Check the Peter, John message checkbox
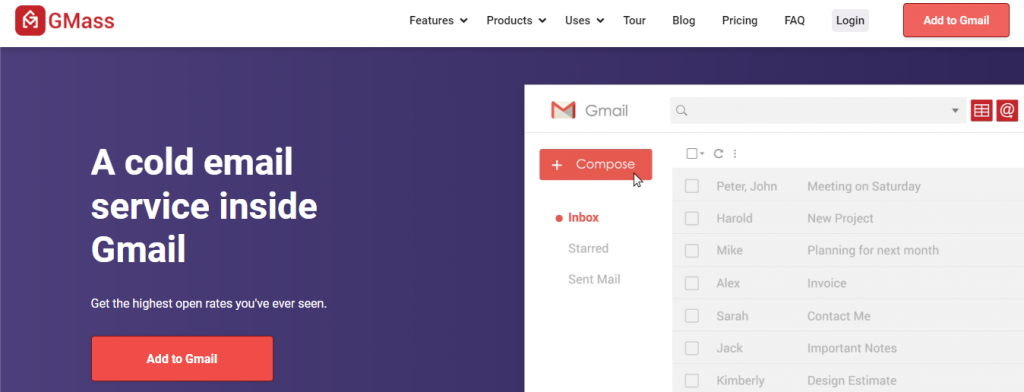 [x=692, y=186]
